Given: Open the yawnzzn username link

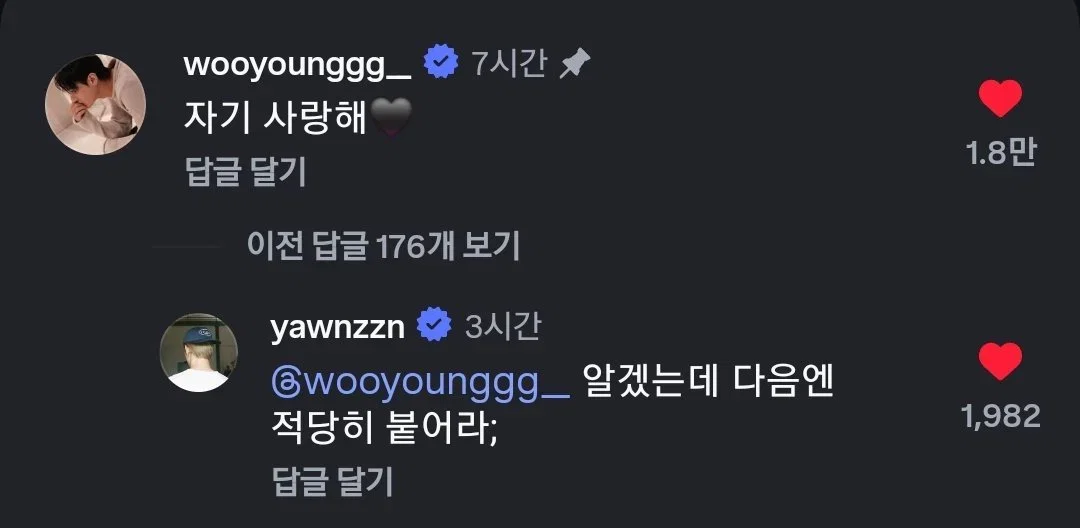Looking at the screenshot, I should click(x=338, y=328).
